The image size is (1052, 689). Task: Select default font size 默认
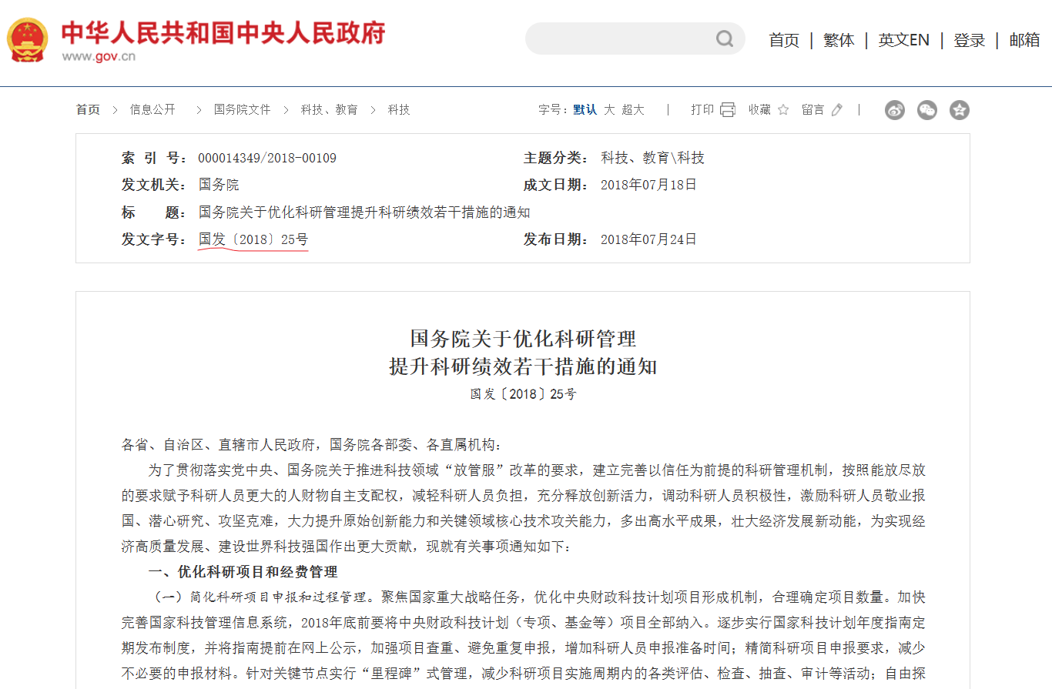tap(584, 110)
